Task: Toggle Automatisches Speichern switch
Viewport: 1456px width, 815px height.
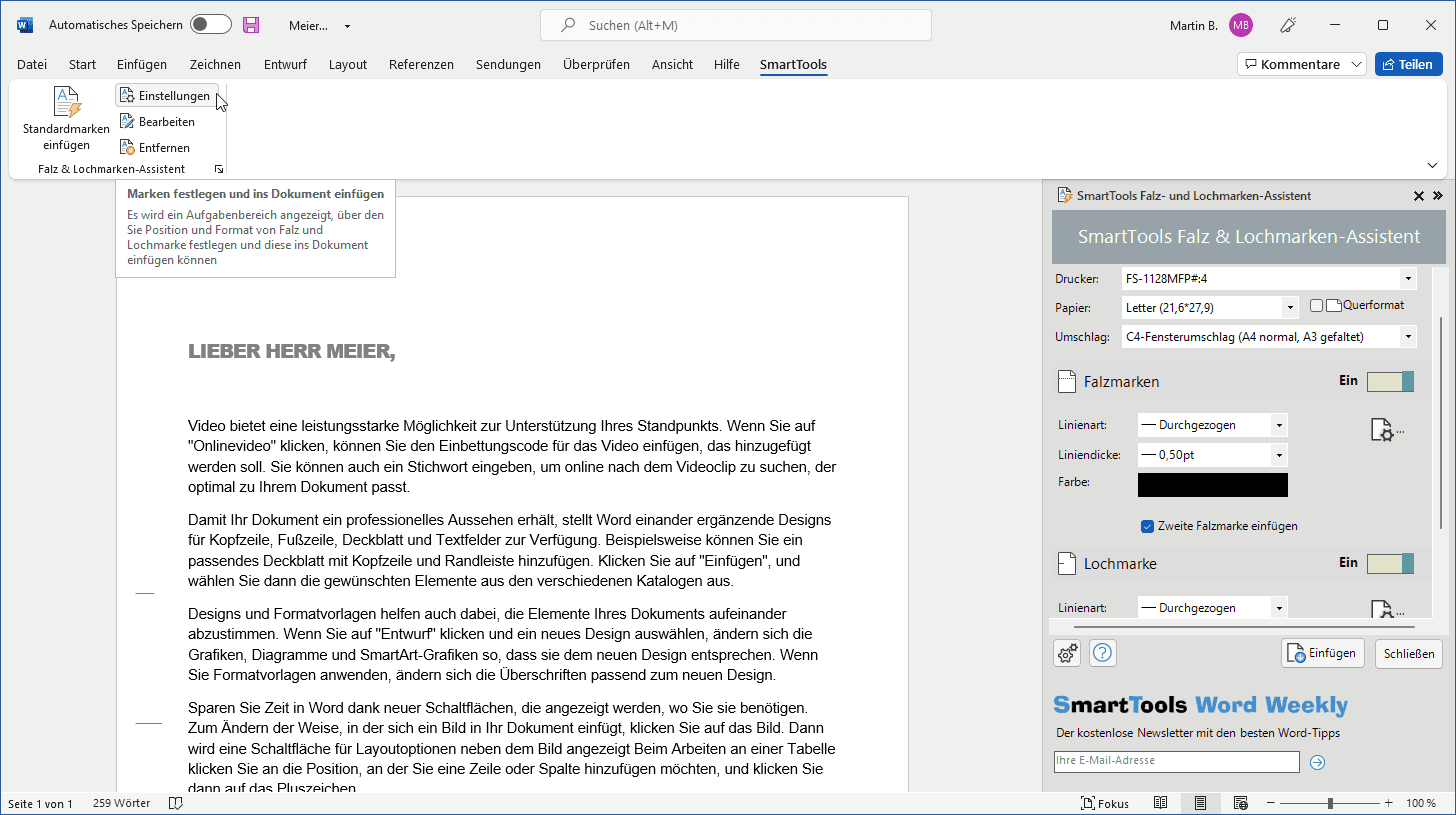Action: [210, 25]
